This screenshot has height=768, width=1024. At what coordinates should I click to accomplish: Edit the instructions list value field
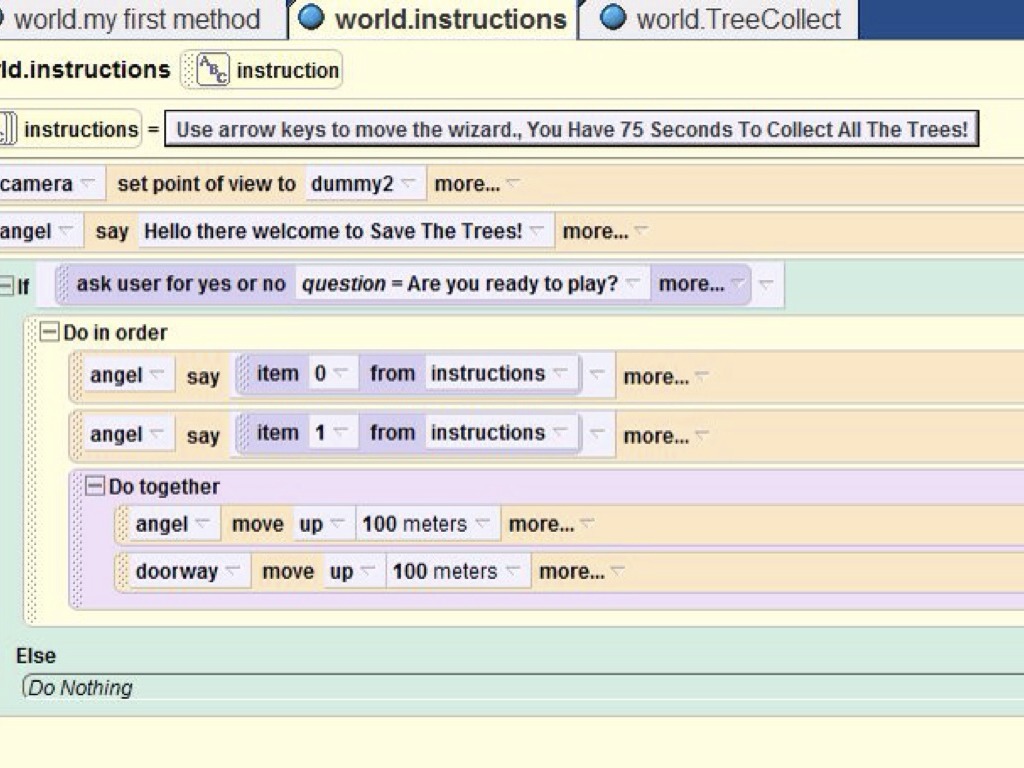(x=571, y=129)
